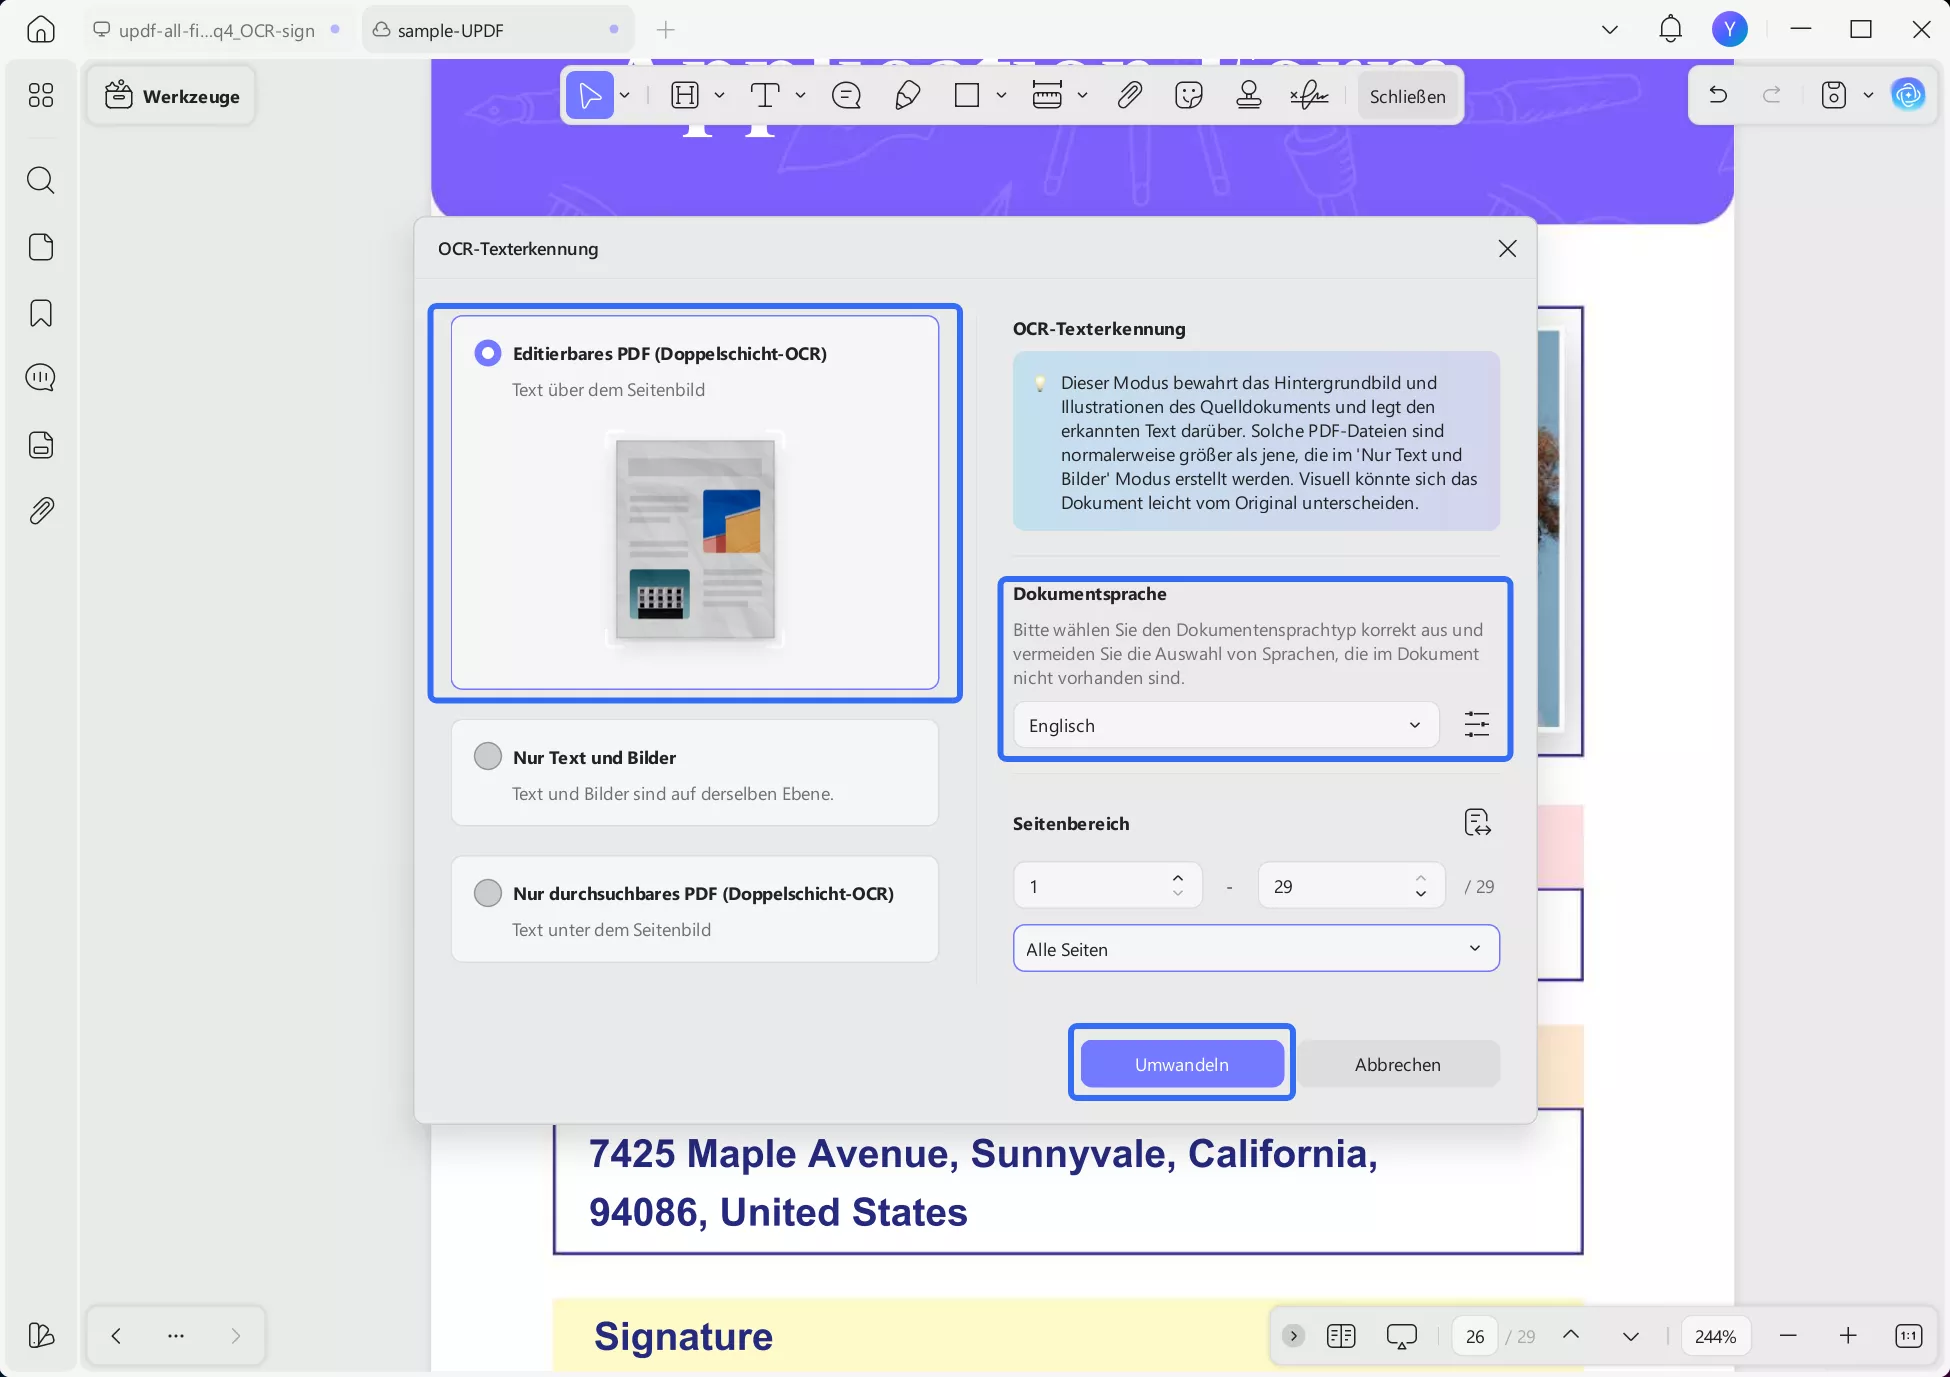
Task: Open the Alle Seiten dropdown
Action: coord(1255,948)
